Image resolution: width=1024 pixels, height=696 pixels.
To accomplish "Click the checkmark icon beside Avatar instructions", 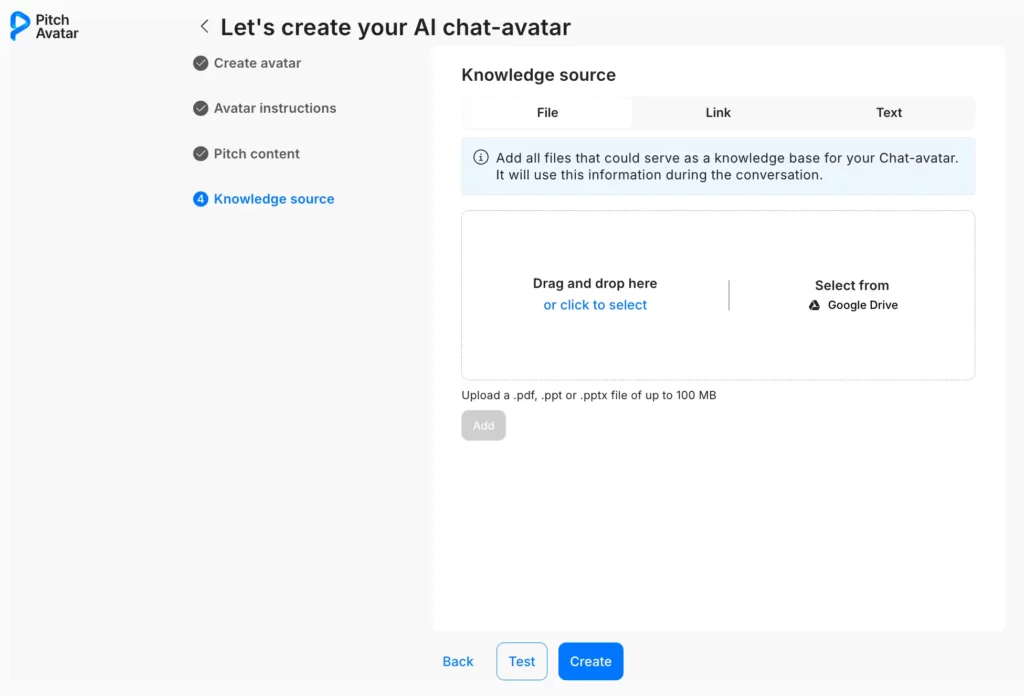I will tap(201, 108).
